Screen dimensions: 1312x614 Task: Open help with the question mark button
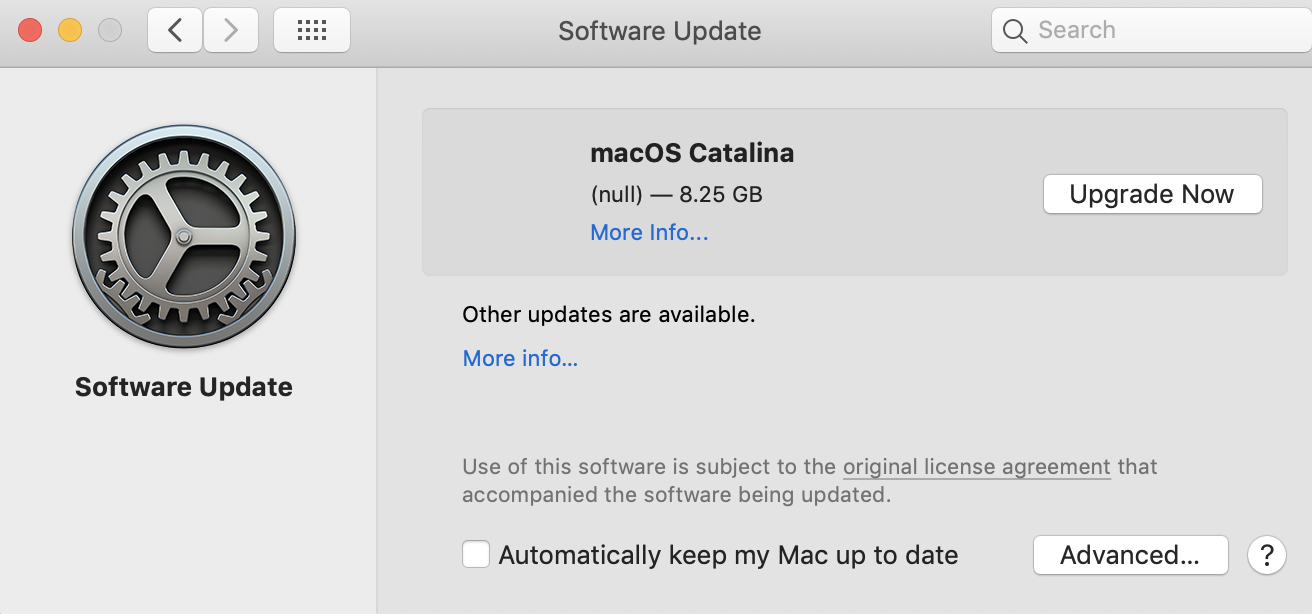(x=1266, y=555)
